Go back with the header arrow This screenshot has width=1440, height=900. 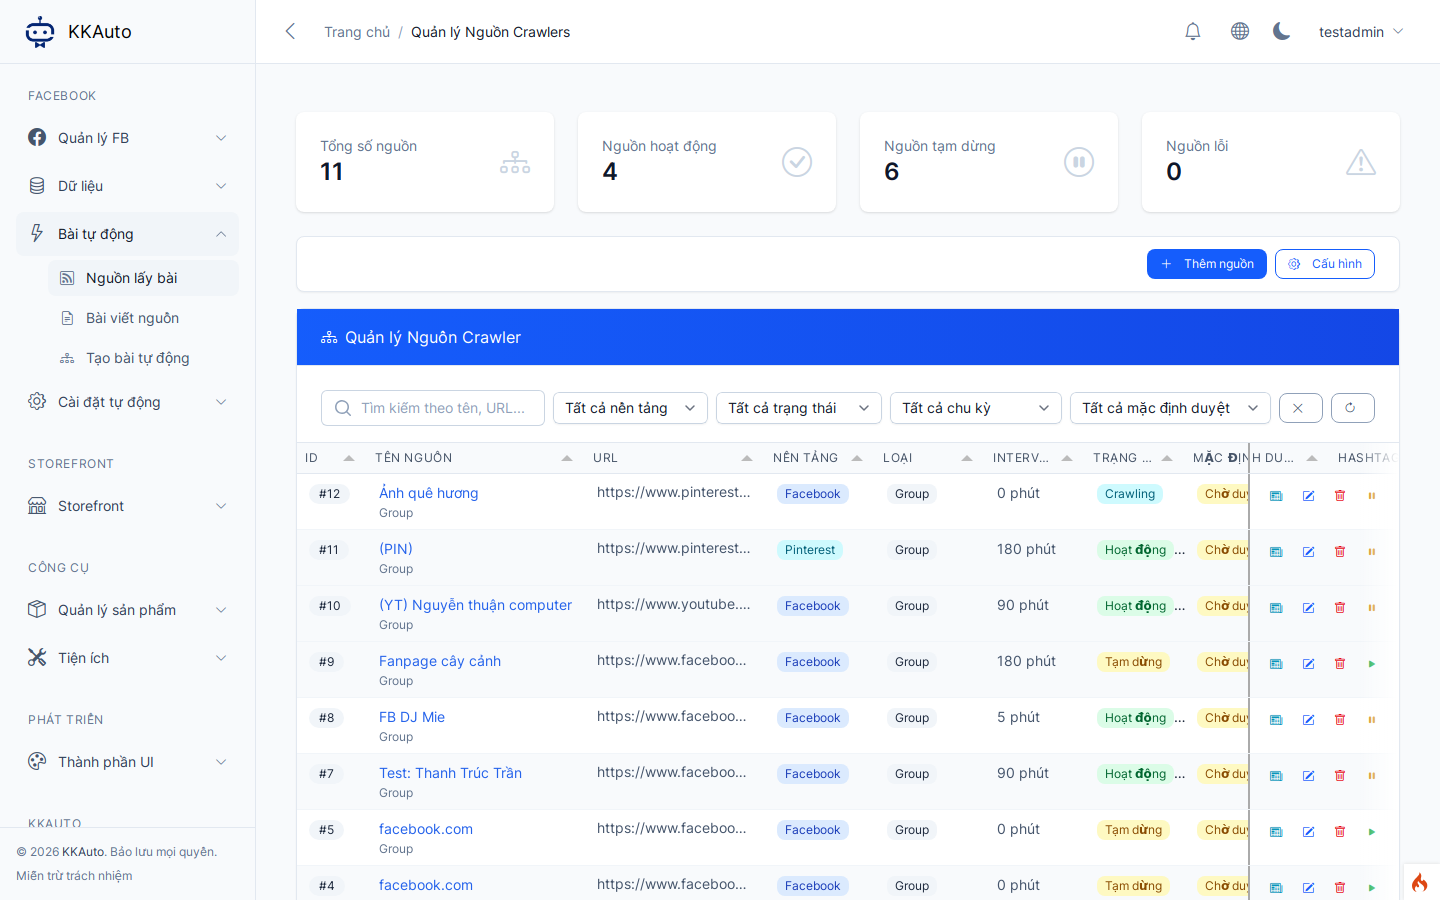[290, 32]
